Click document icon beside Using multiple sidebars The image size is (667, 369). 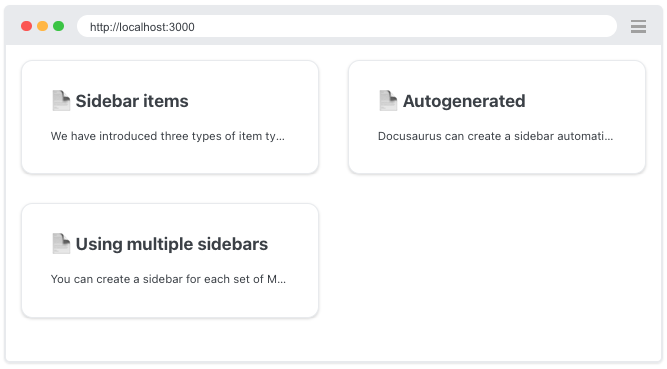[61, 244]
